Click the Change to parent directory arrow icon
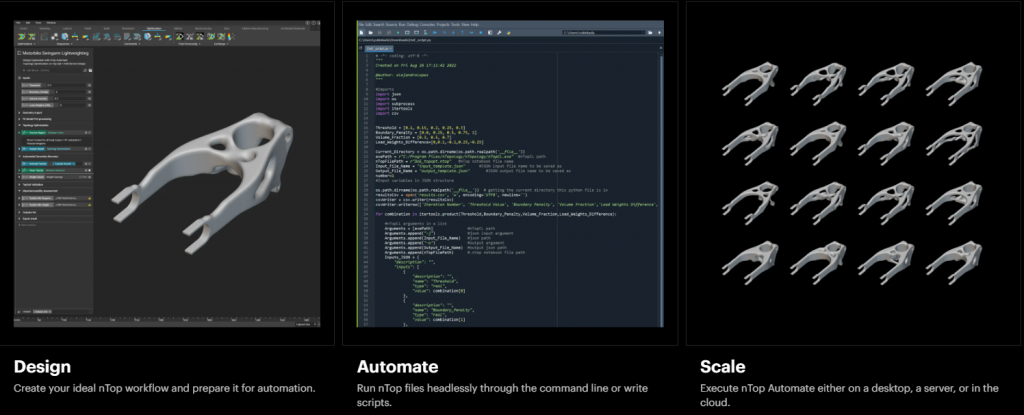This screenshot has height=415, width=1024. [x=659, y=33]
